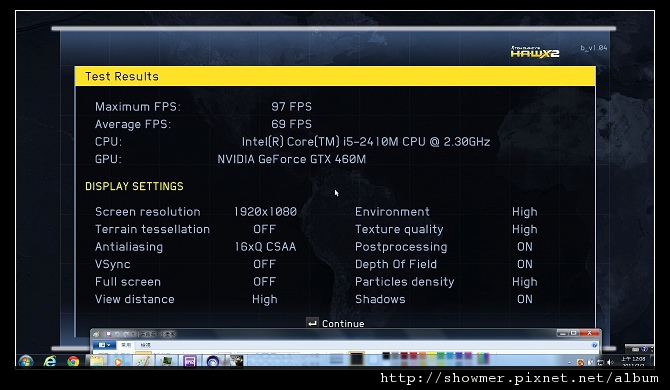Open the taskbar clock showing 12:08
Image resolution: width=670 pixels, height=390 pixels.
[634, 362]
